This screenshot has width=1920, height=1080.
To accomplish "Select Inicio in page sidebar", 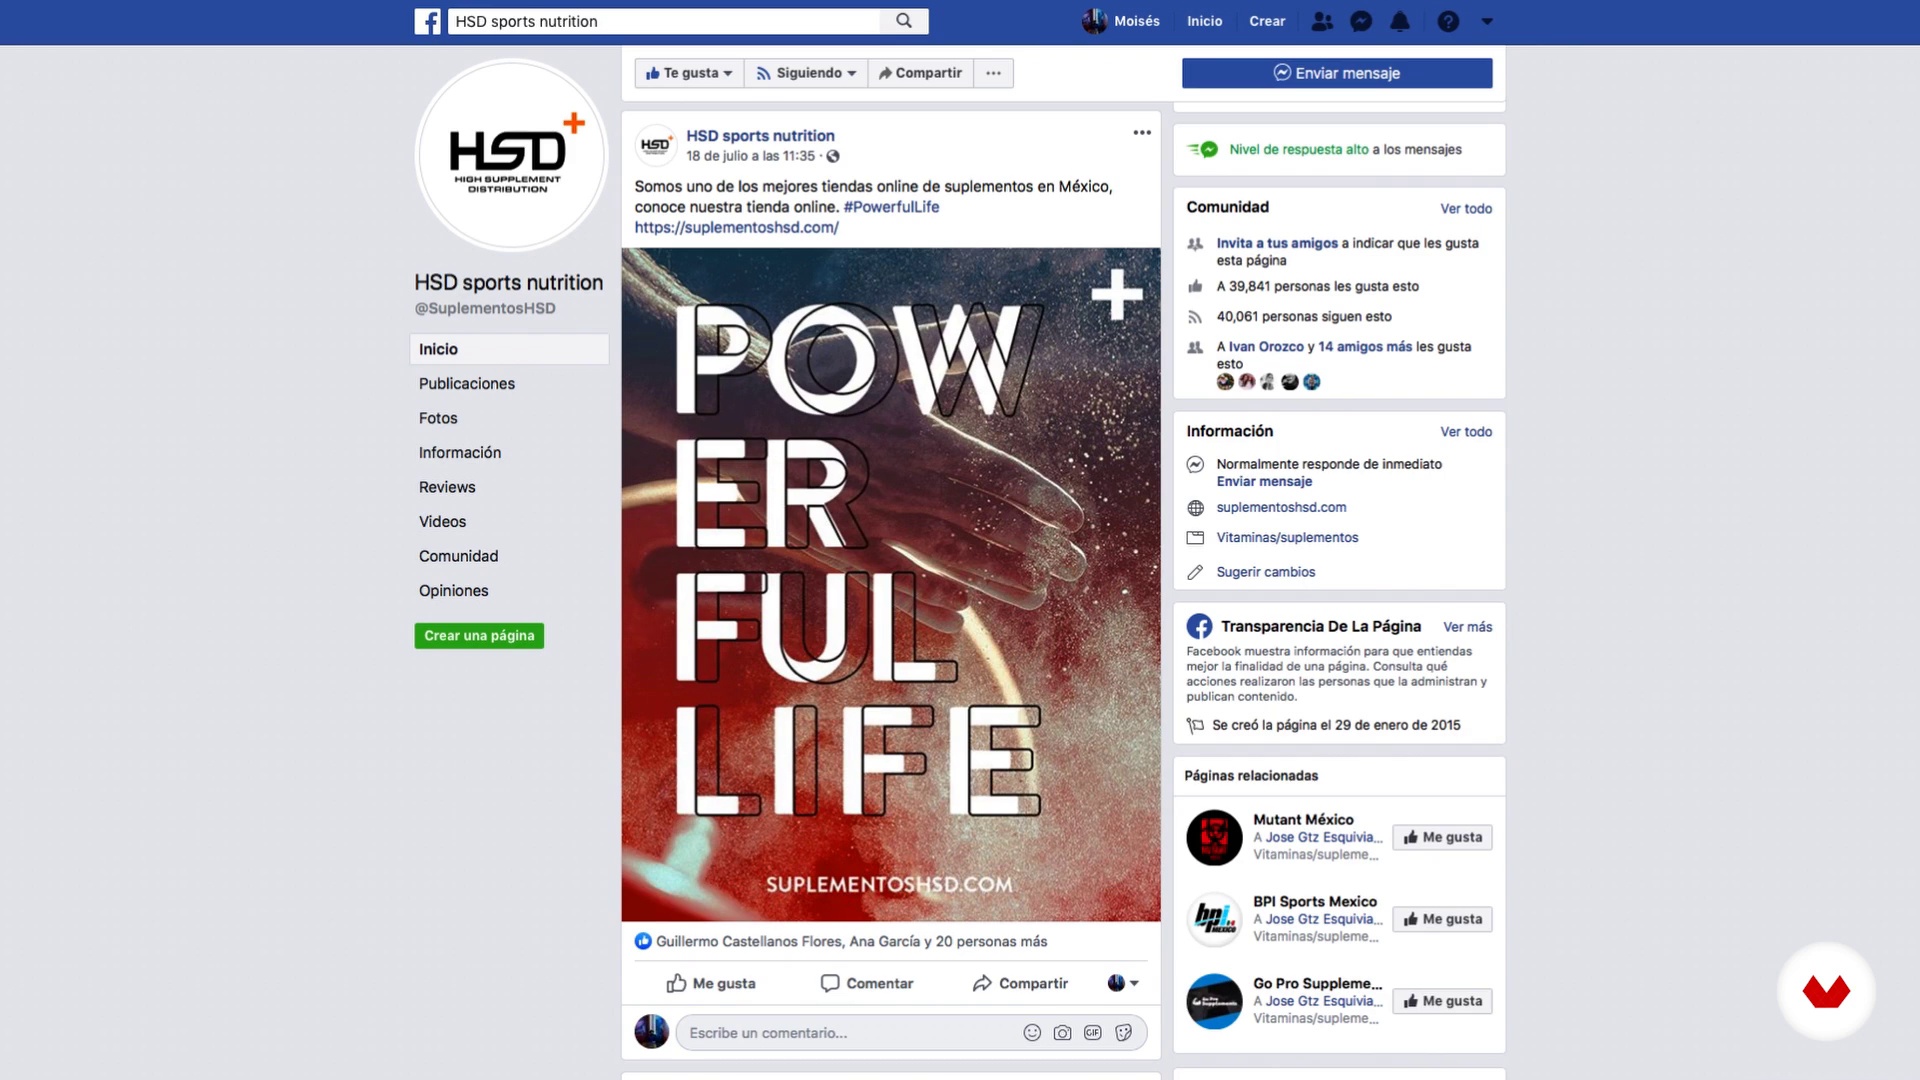I will coord(509,349).
